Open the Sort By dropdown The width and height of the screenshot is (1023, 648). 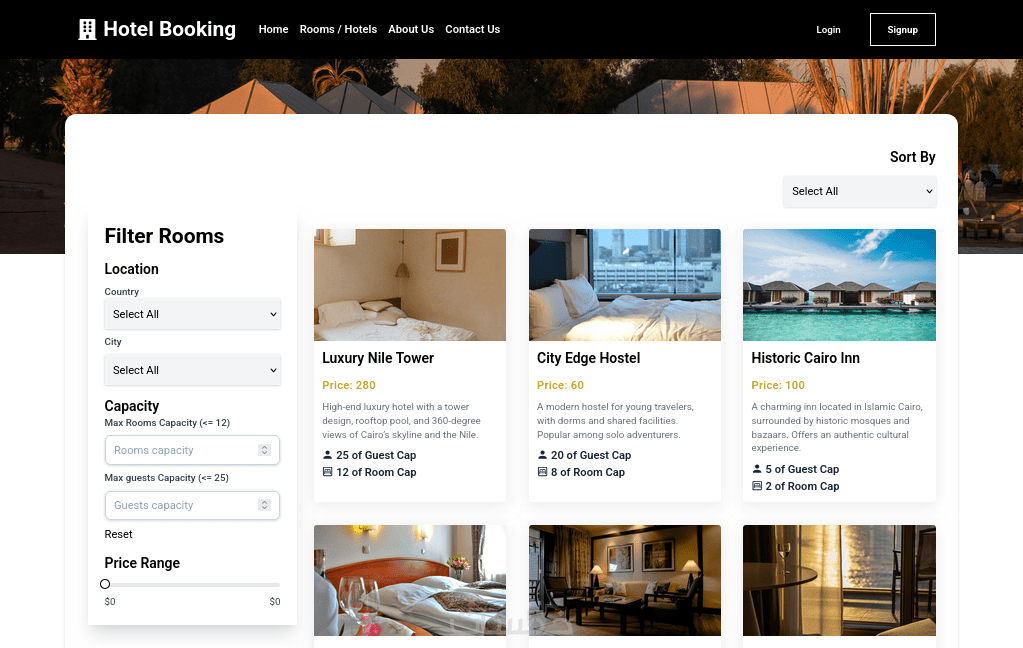click(x=859, y=191)
